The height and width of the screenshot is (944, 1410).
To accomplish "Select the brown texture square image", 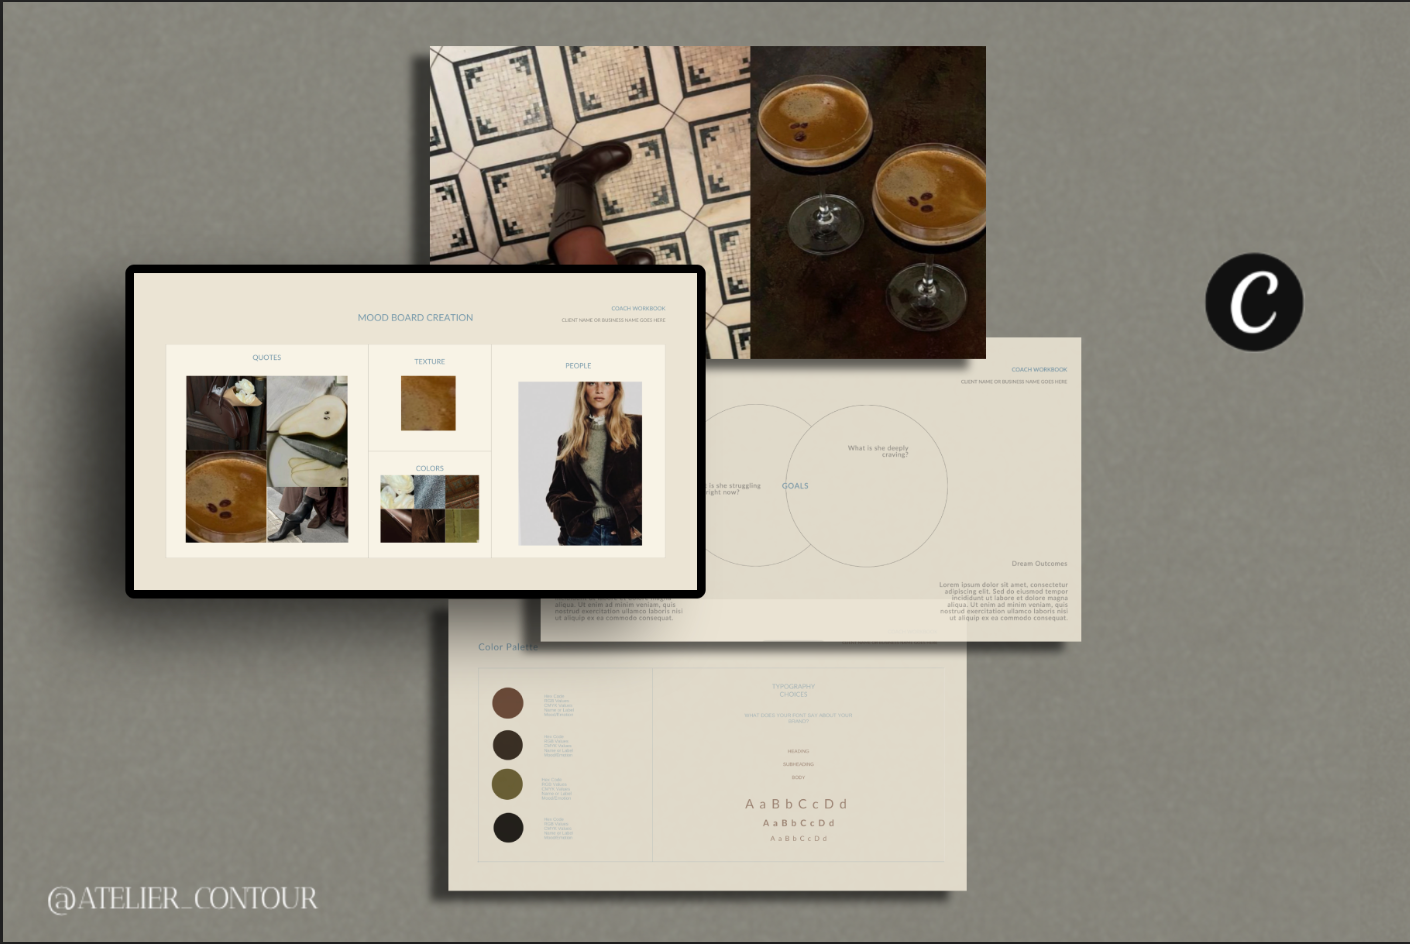I will pos(428,403).
